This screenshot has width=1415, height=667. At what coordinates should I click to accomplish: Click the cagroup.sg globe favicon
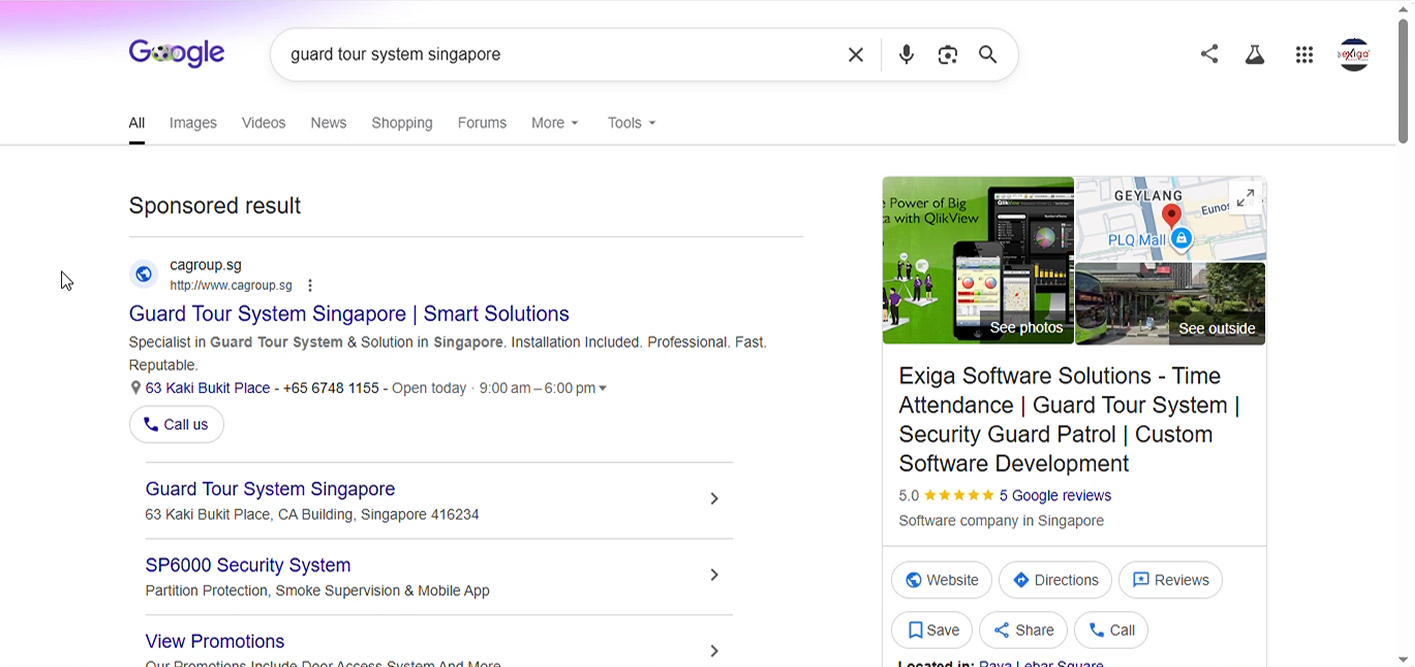[144, 274]
